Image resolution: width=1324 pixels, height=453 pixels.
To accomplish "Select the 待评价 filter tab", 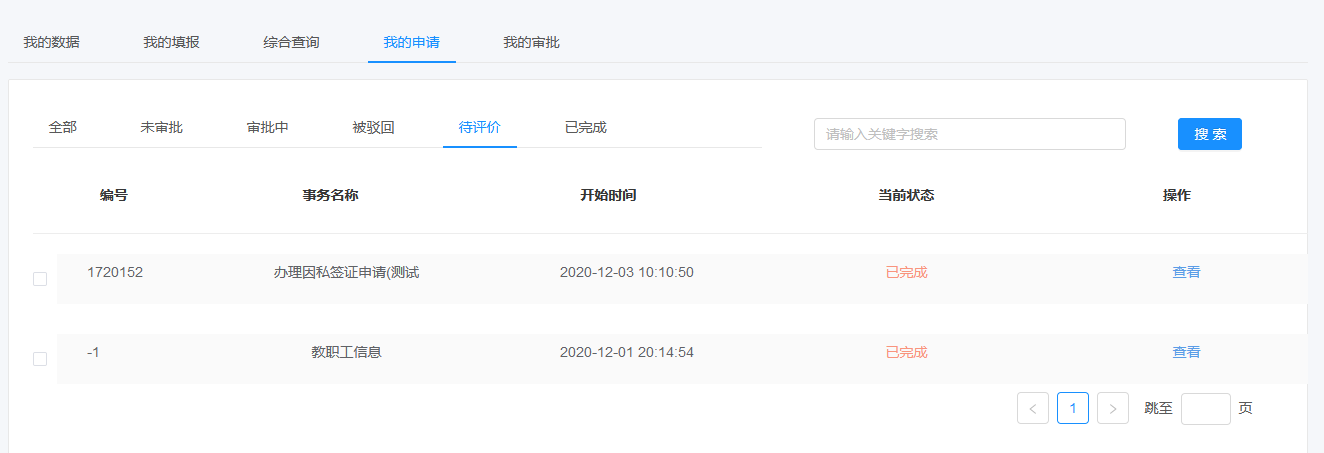I will point(480,127).
